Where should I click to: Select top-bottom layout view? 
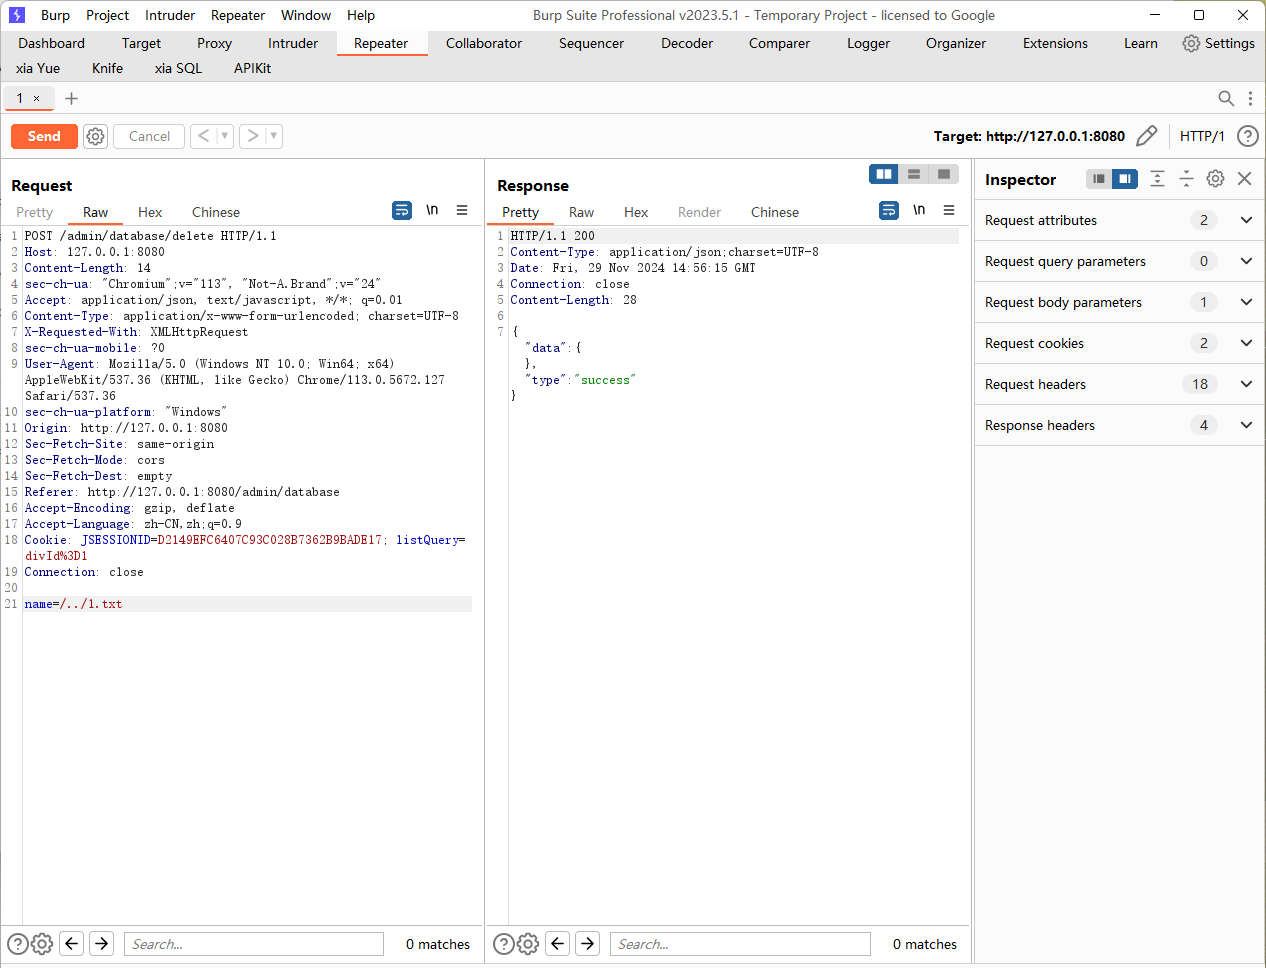tap(914, 174)
